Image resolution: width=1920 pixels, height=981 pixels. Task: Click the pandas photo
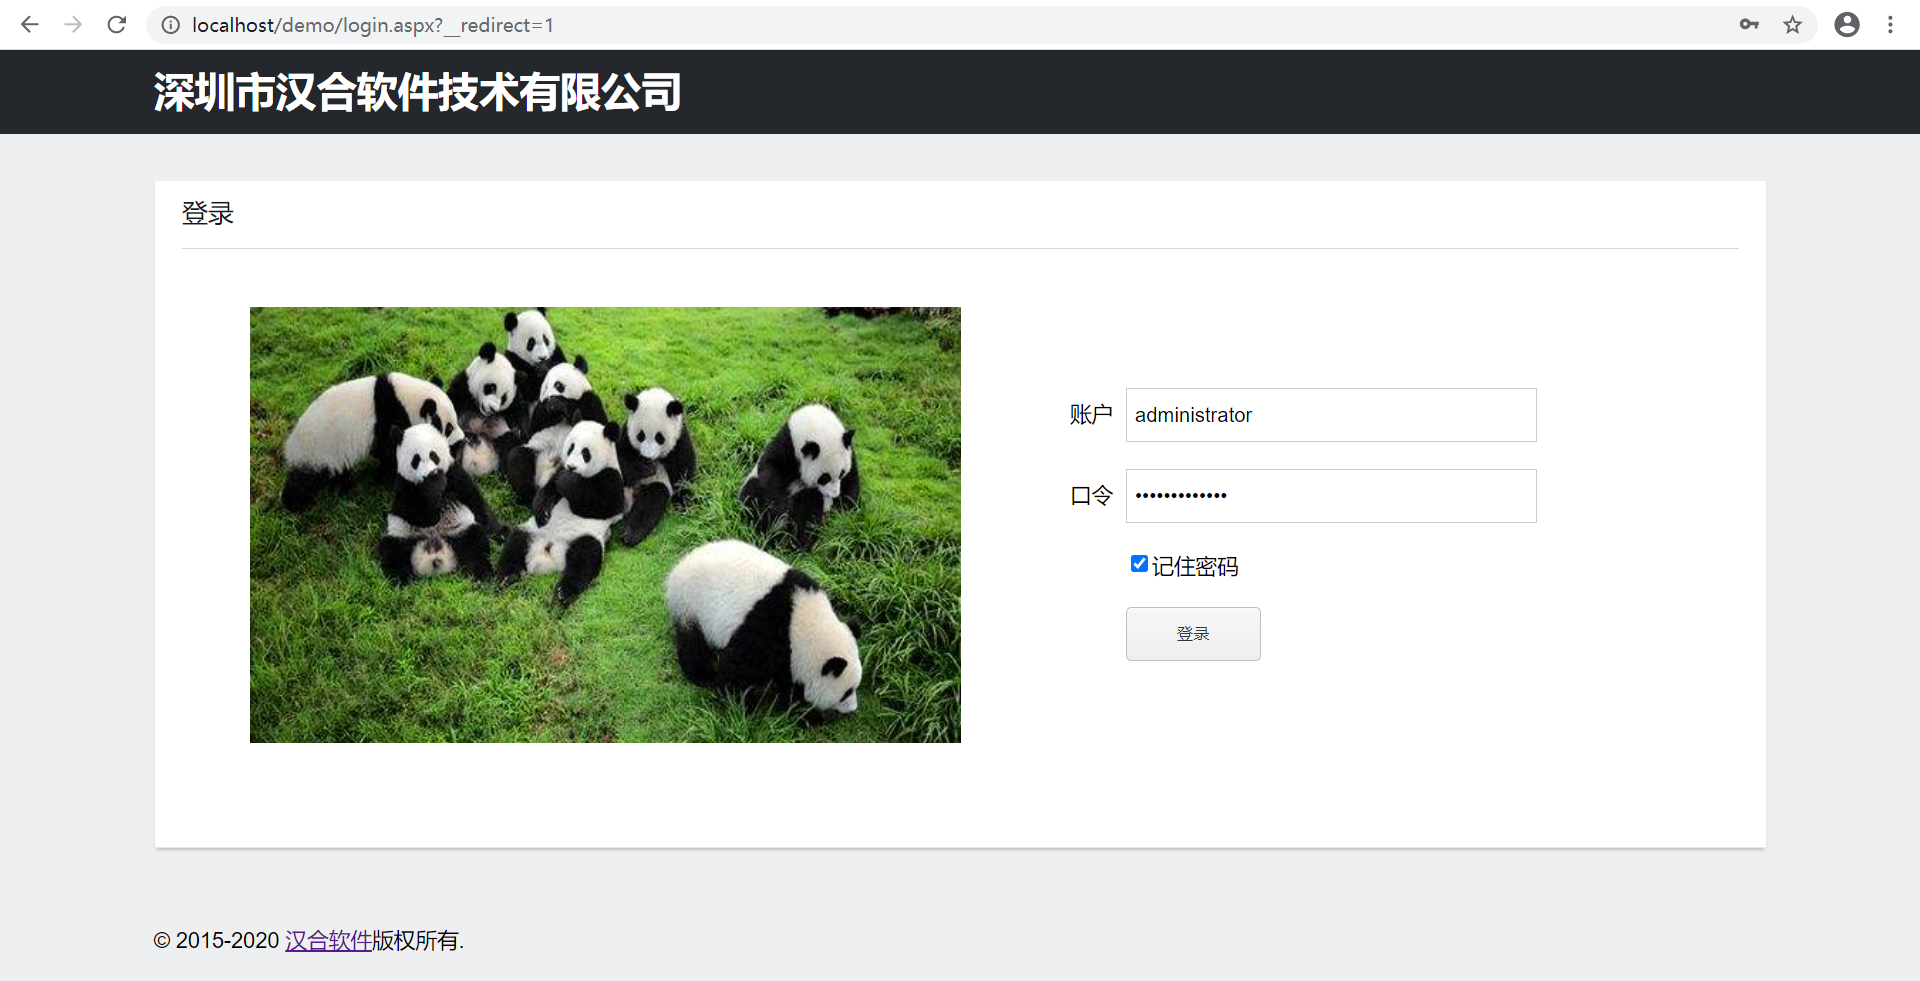click(605, 525)
